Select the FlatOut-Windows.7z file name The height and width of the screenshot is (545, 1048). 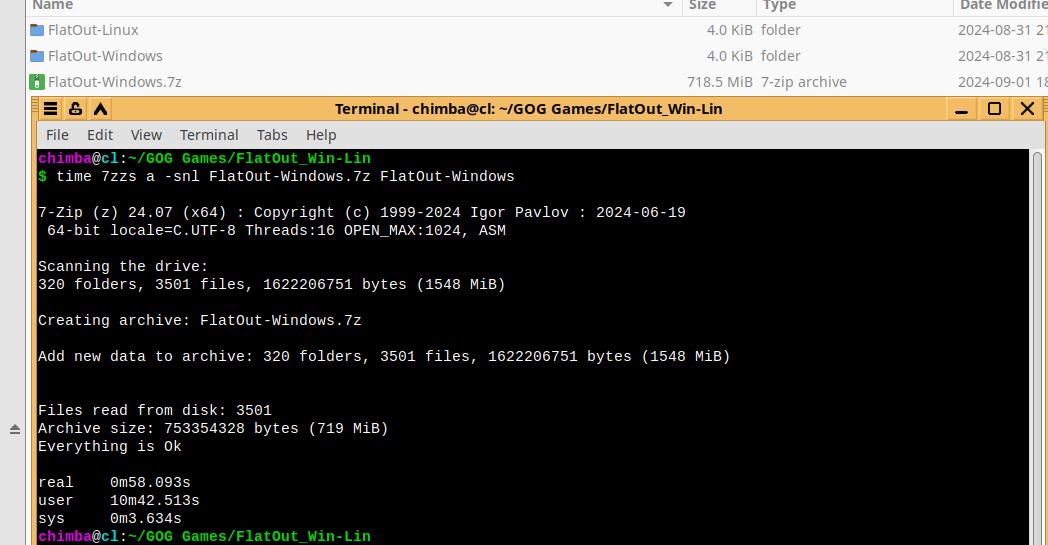tap(114, 82)
